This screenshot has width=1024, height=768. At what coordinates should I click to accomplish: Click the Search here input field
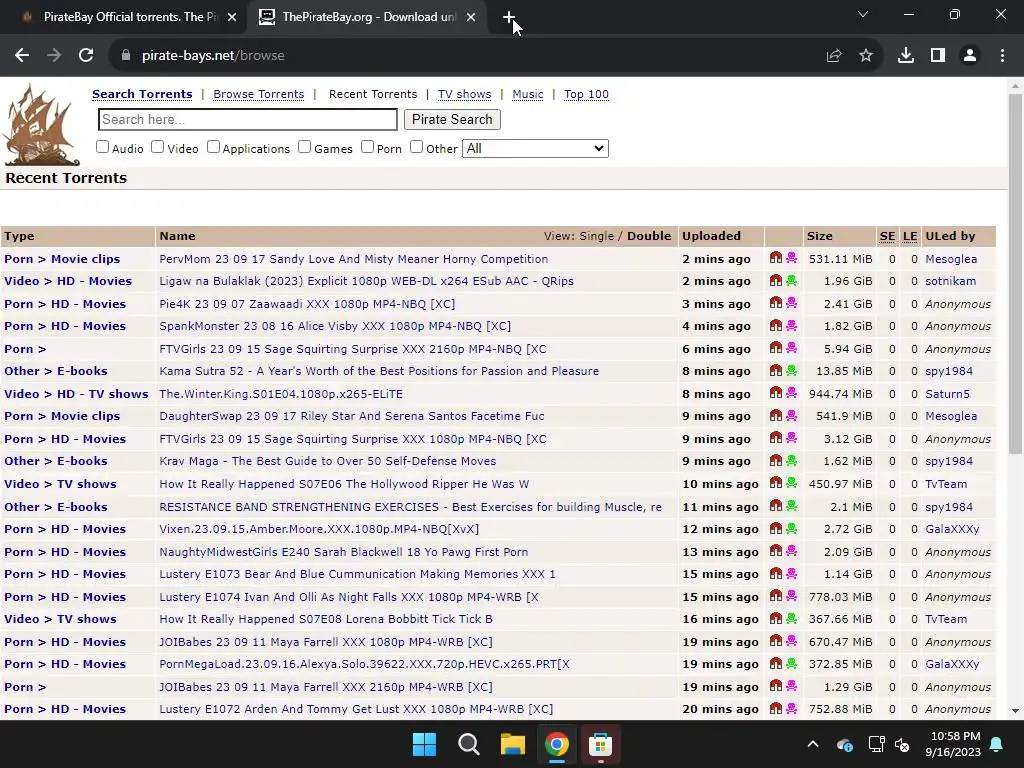[248, 120]
